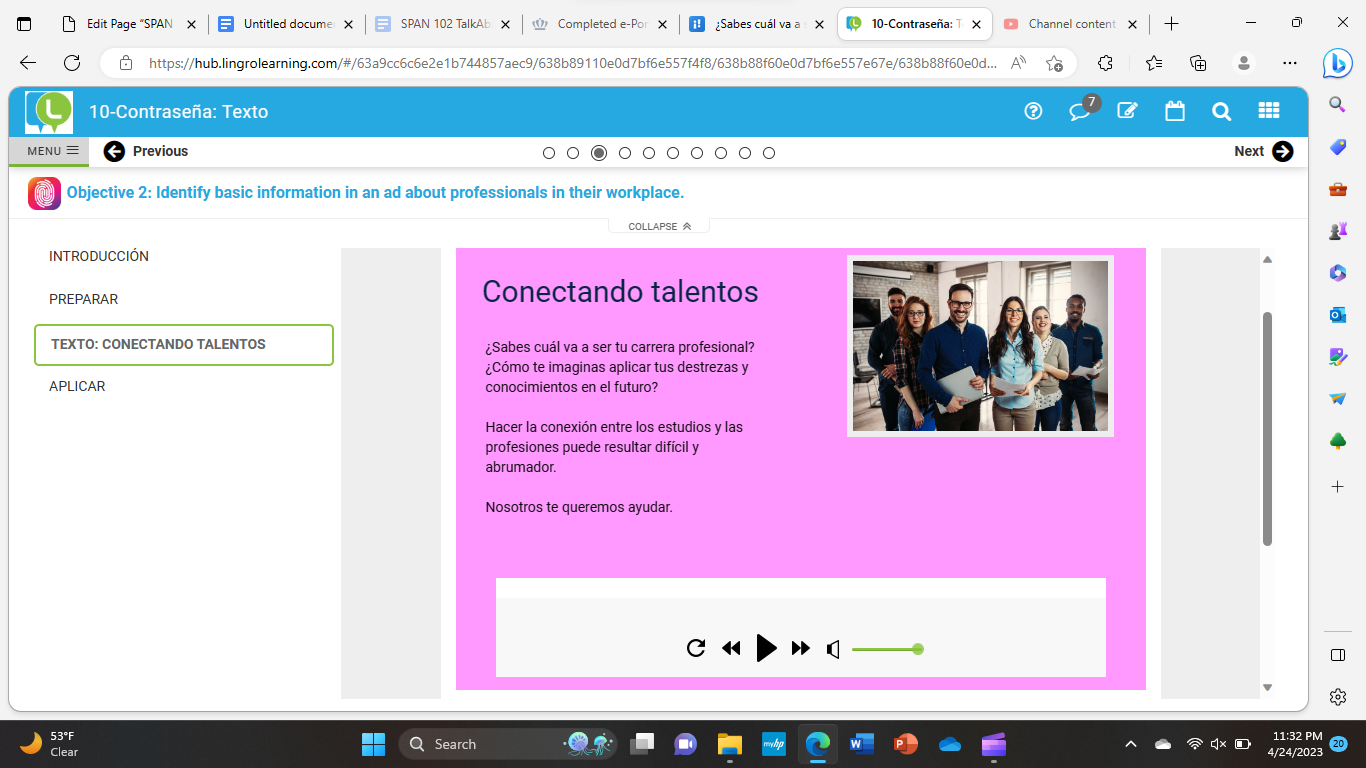This screenshot has height=768, width=1366.
Task: Fast forward the audio track
Action: point(801,648)
